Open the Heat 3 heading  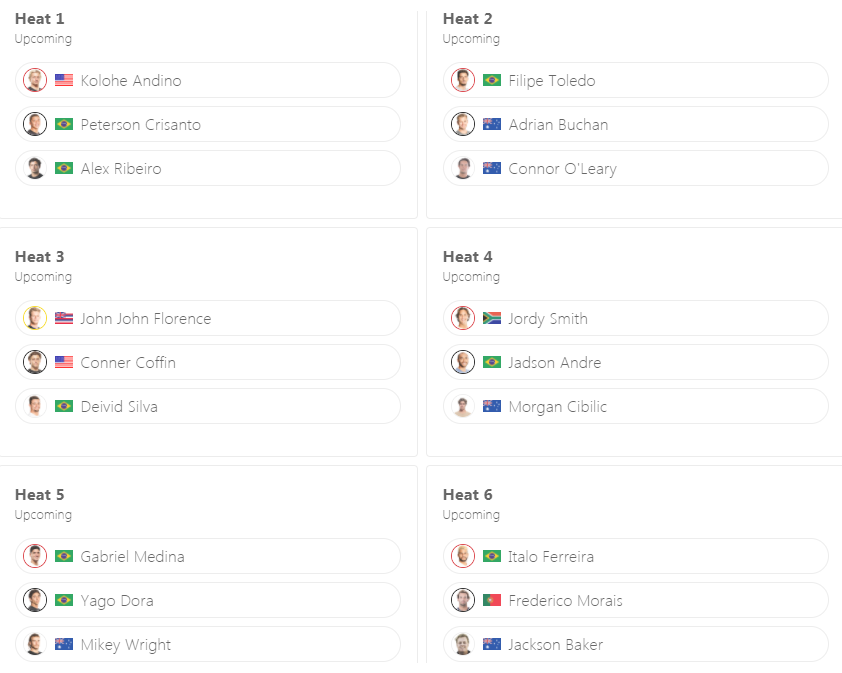40,257
